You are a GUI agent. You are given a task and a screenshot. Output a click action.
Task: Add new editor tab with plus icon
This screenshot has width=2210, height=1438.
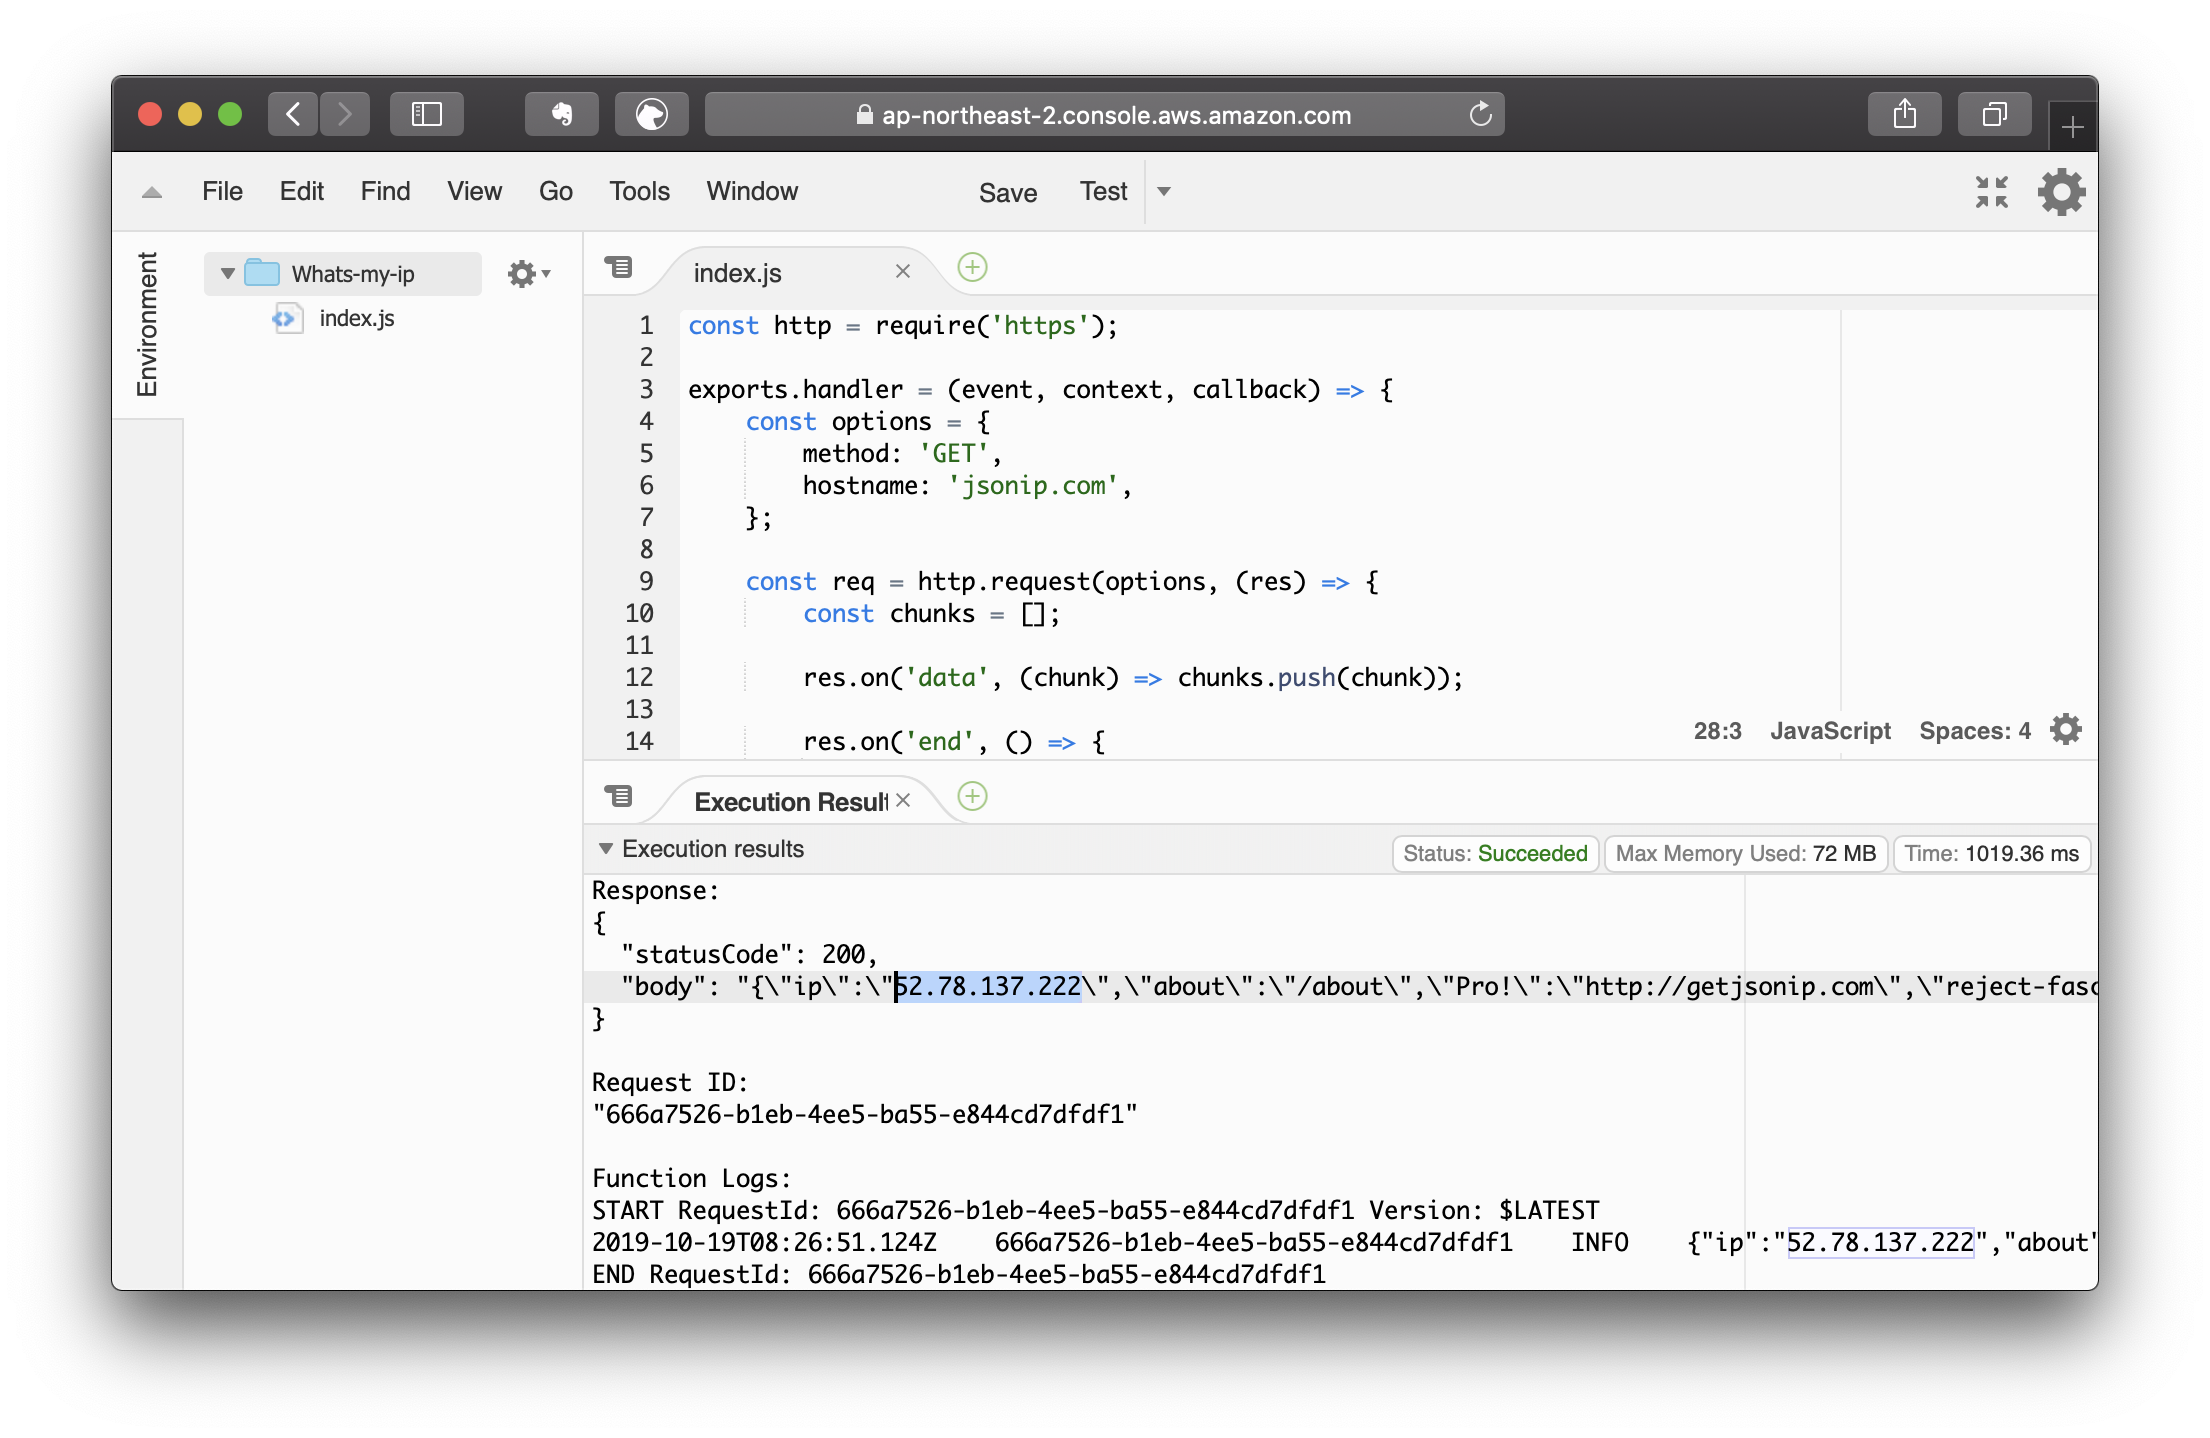972,268
